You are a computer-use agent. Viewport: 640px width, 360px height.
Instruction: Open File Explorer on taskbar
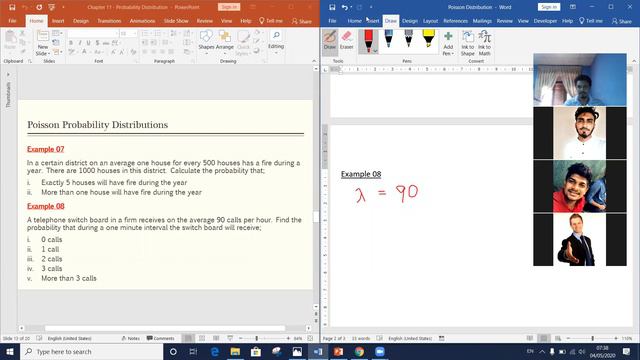click(235, 351)
